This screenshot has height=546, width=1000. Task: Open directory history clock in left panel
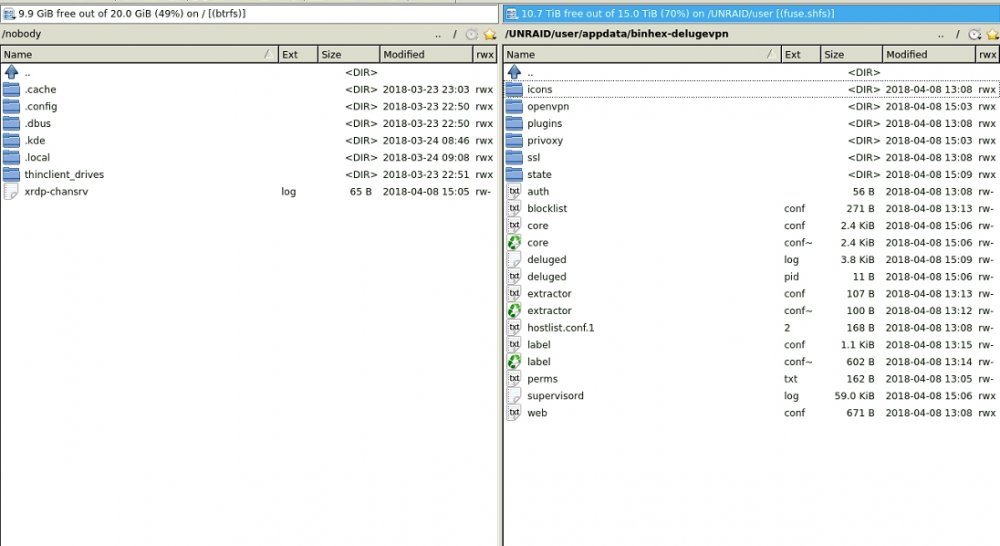[472, 34]
